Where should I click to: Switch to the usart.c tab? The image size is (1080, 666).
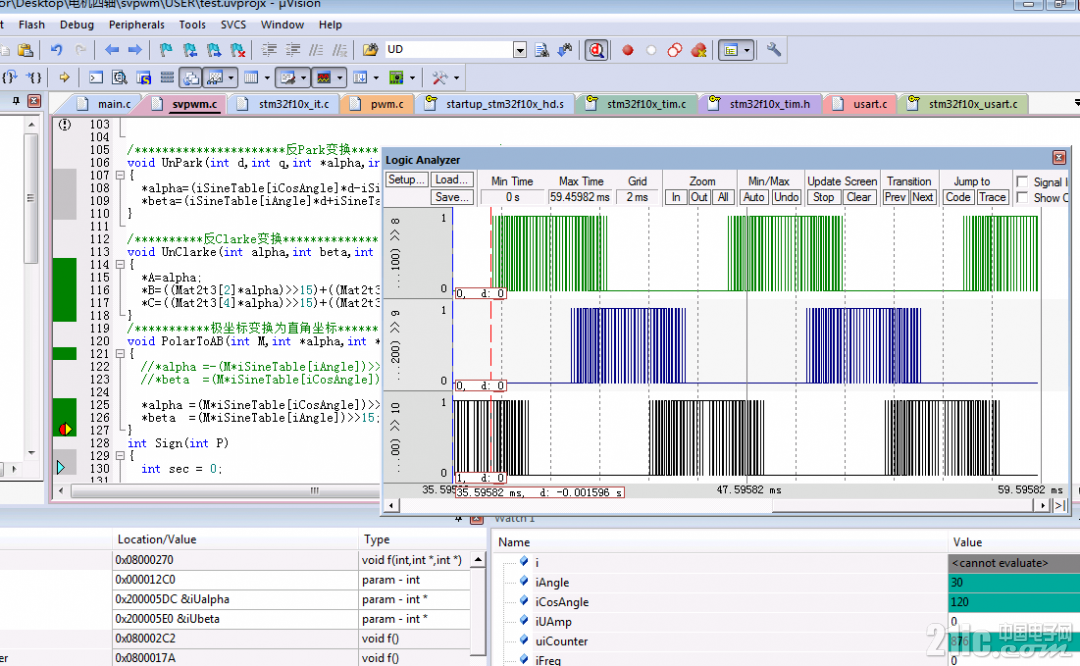(x=862, y=104)
